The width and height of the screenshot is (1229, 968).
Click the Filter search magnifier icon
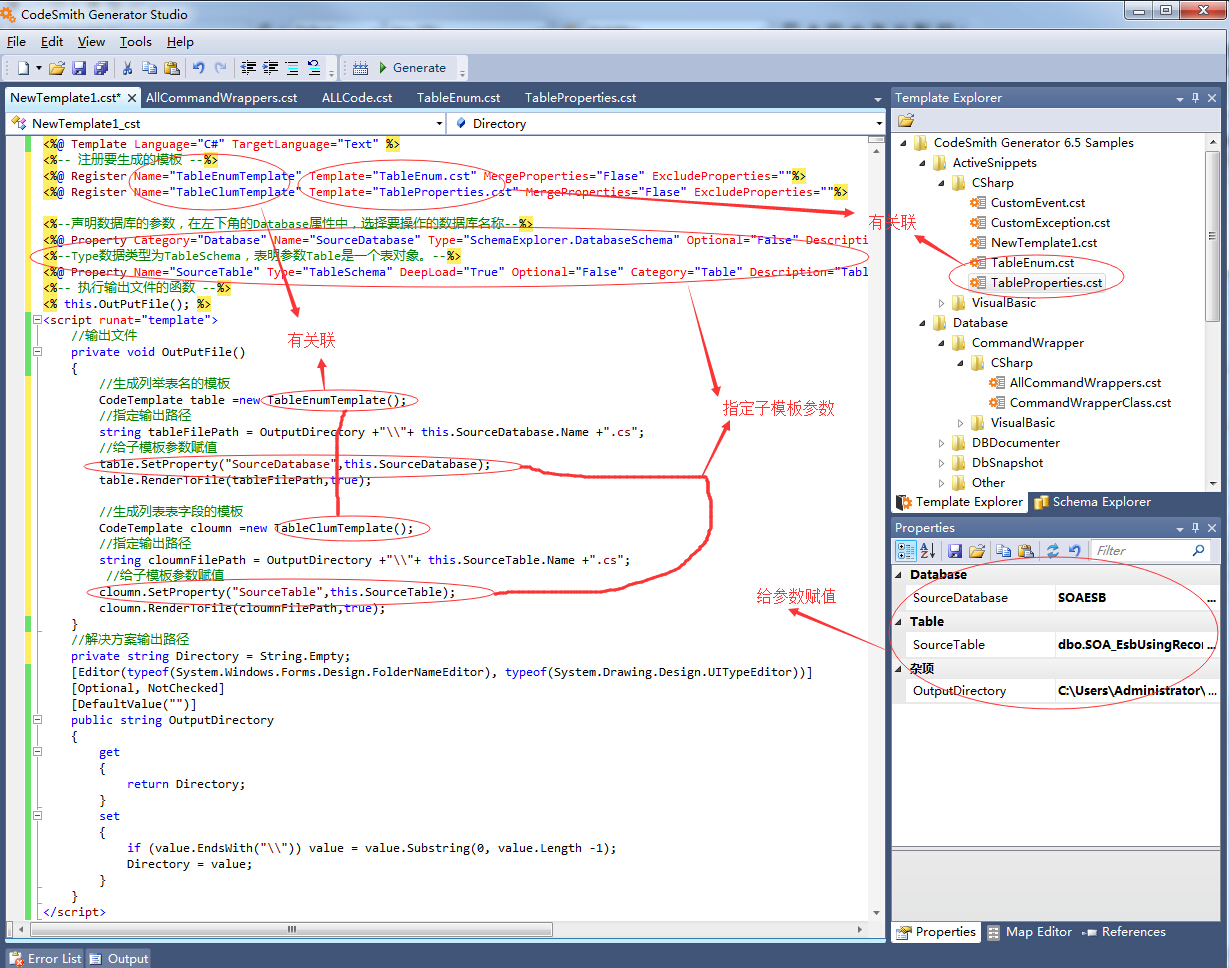(1198, 551)
